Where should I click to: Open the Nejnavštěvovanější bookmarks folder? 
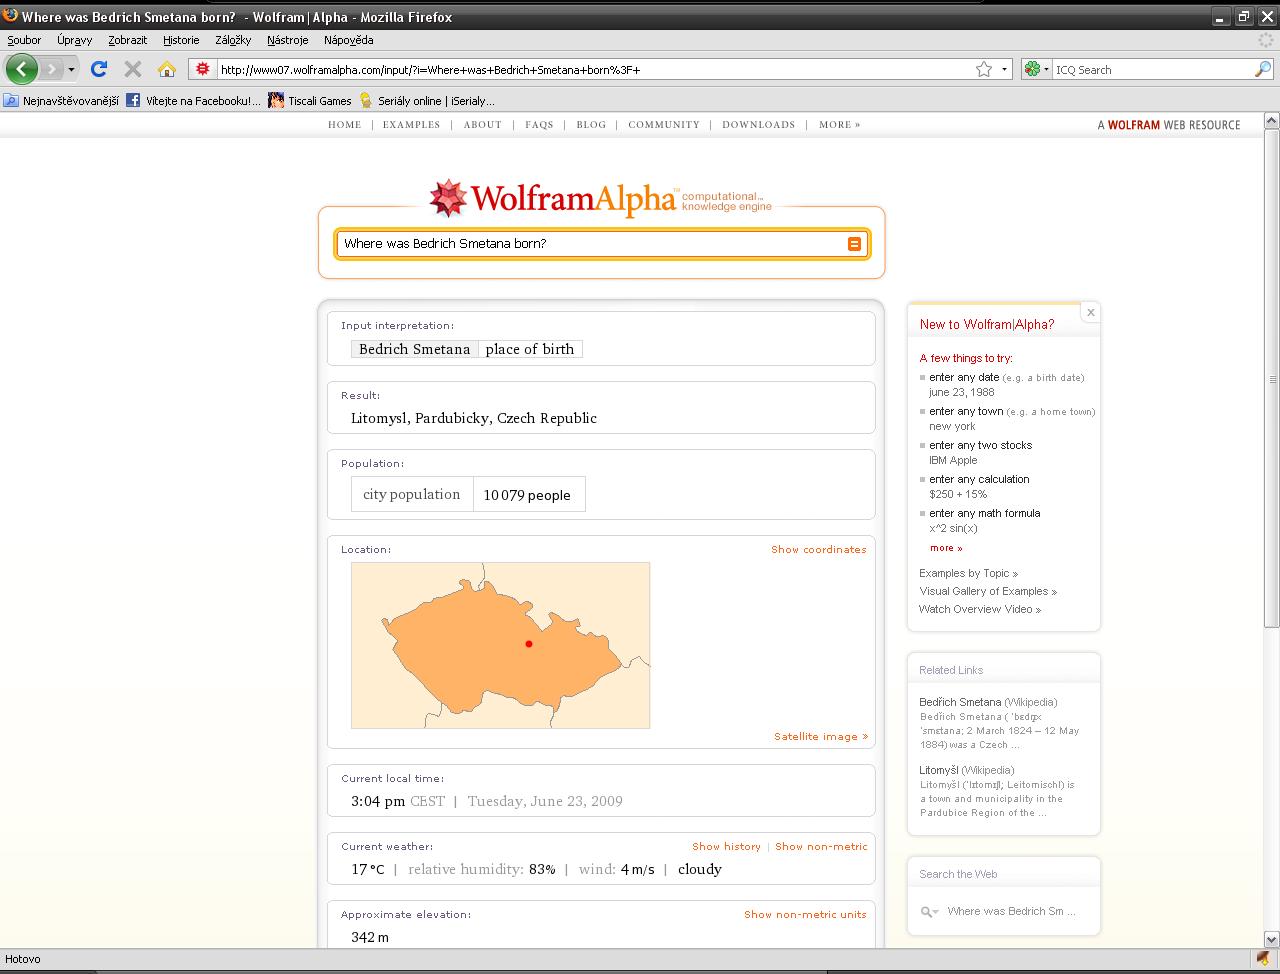[61, 100]
